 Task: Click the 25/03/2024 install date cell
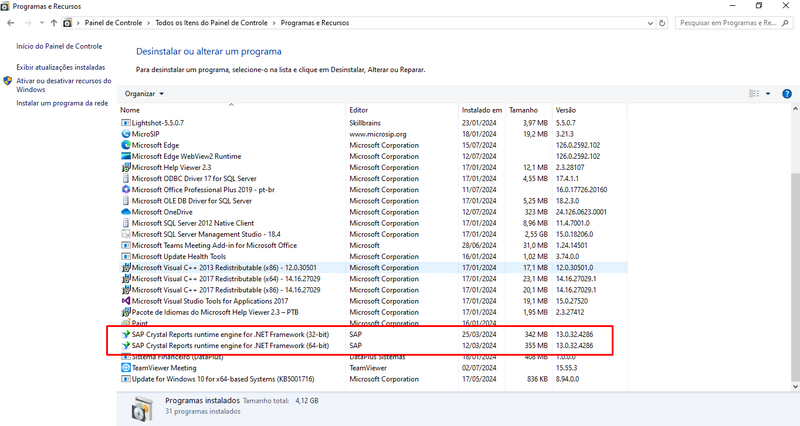pos(479,335)
